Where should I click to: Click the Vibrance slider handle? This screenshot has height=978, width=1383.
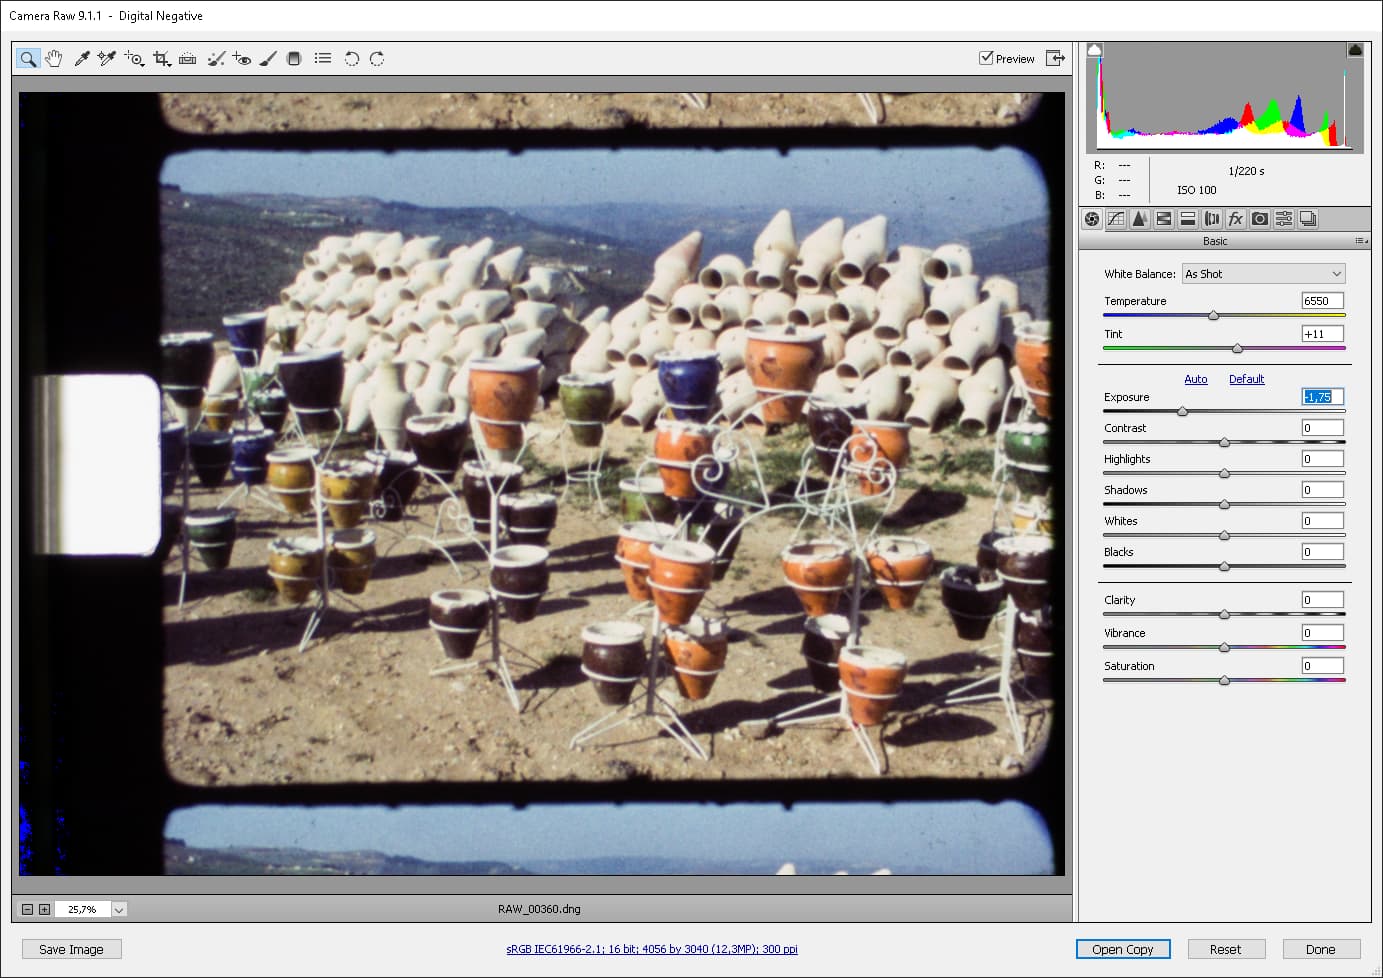1224,647
